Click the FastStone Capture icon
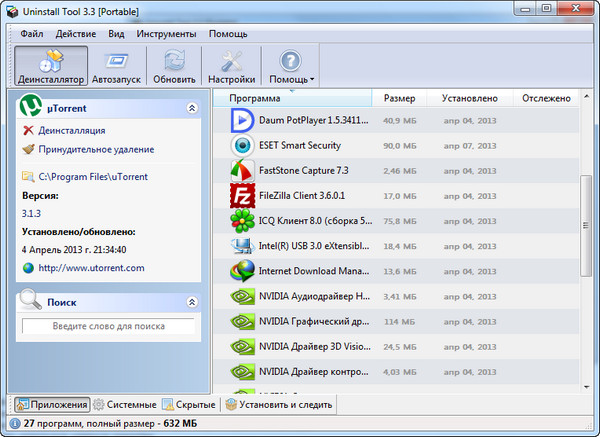 click(x=242, y=171)
